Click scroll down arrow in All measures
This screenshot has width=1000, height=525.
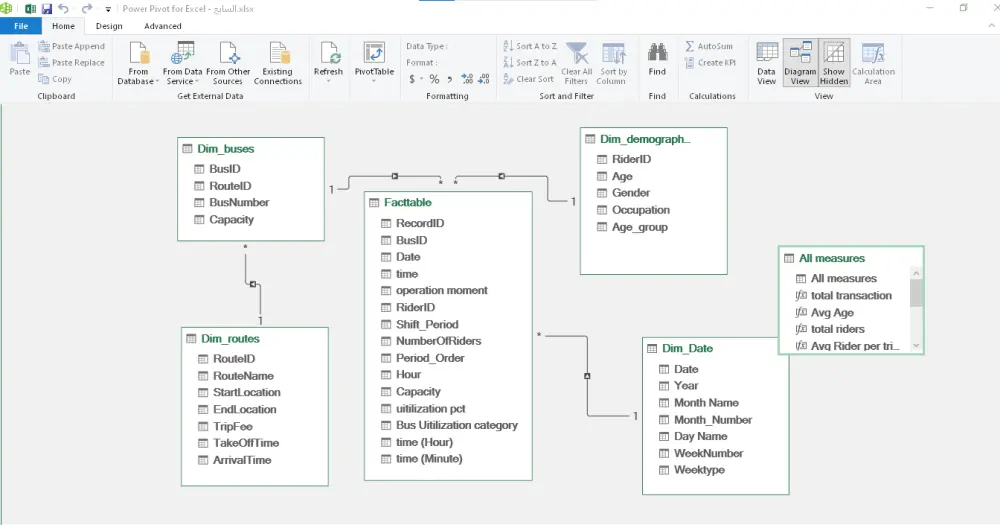pyautogui.click(x=916, y=346)
